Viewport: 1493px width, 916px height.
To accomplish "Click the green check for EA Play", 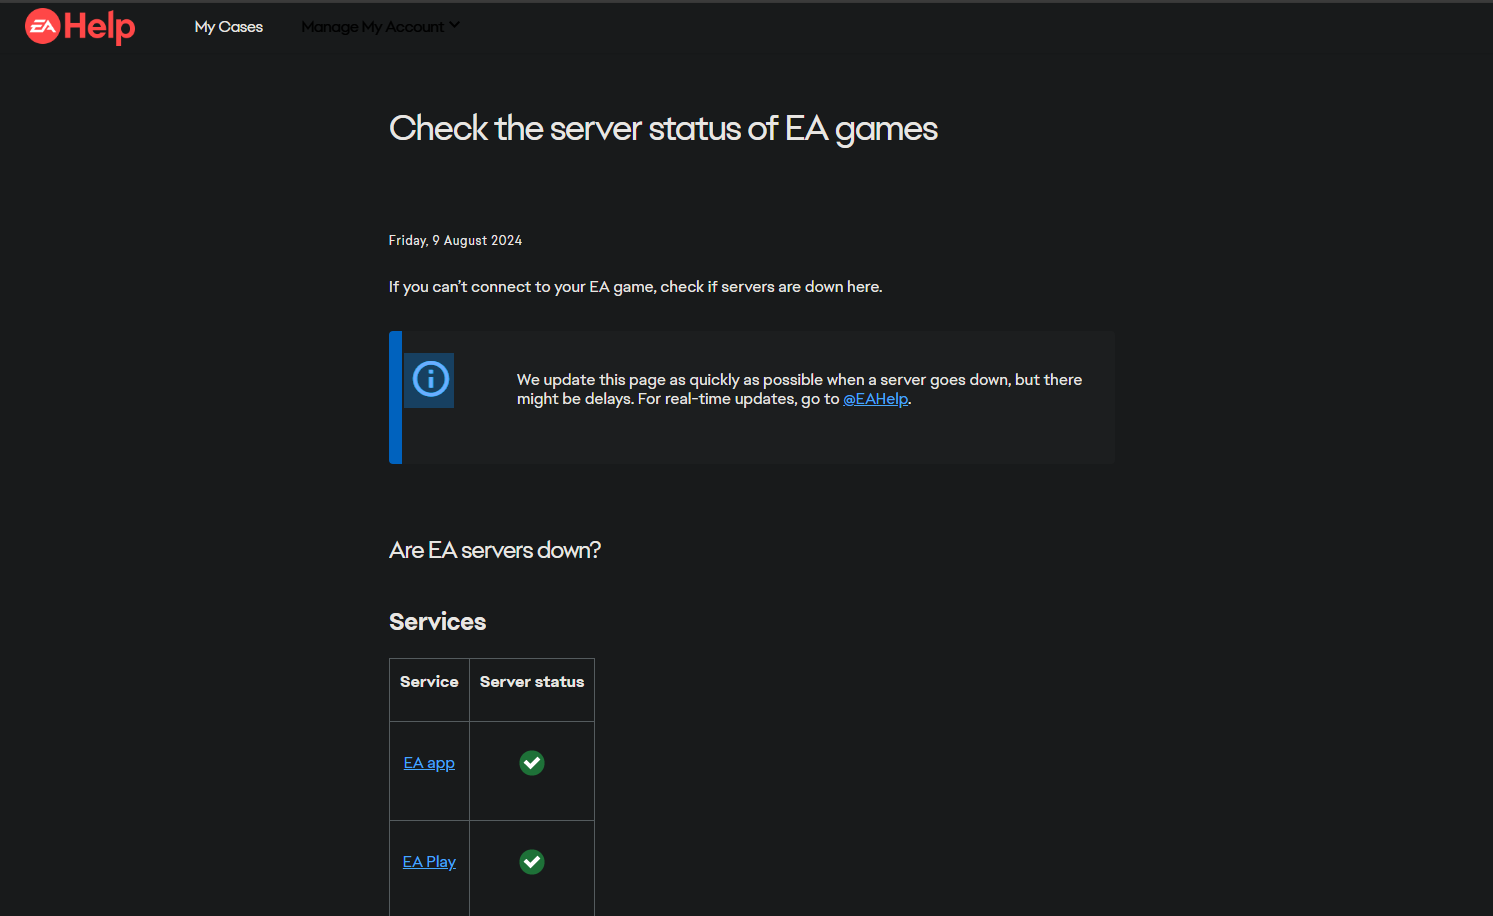I will [x=532, y=862].
